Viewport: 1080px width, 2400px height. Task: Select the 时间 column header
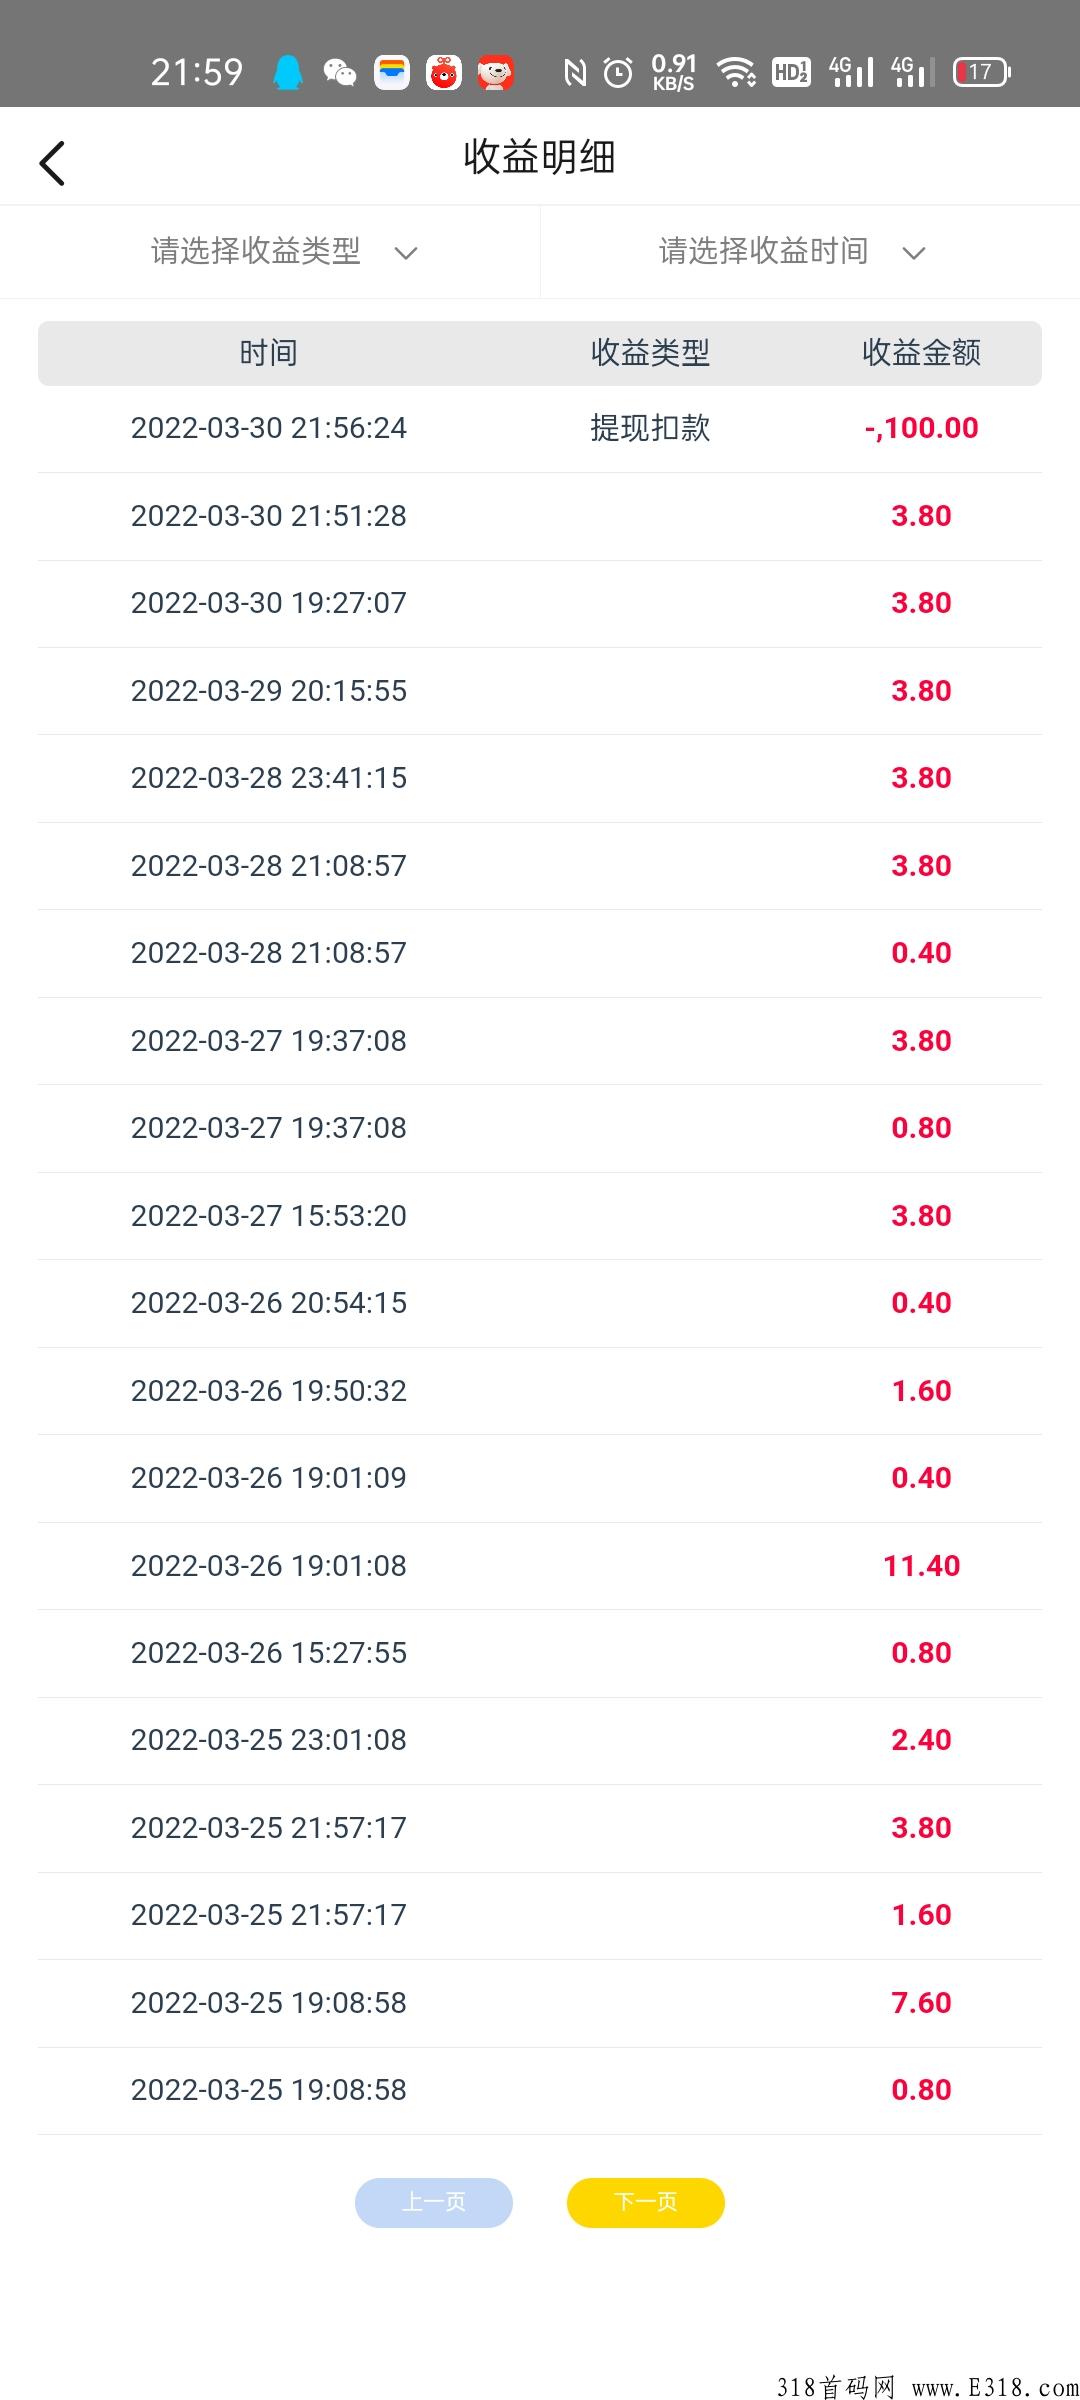coord(268,353)
